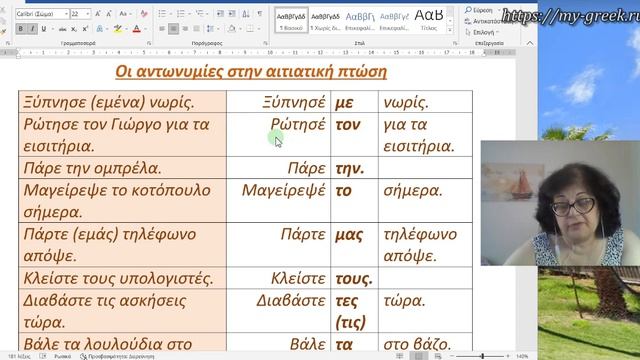The image size is (640, 360).
Task: Toggle Italic formatting button
Action: coord(32,29)
